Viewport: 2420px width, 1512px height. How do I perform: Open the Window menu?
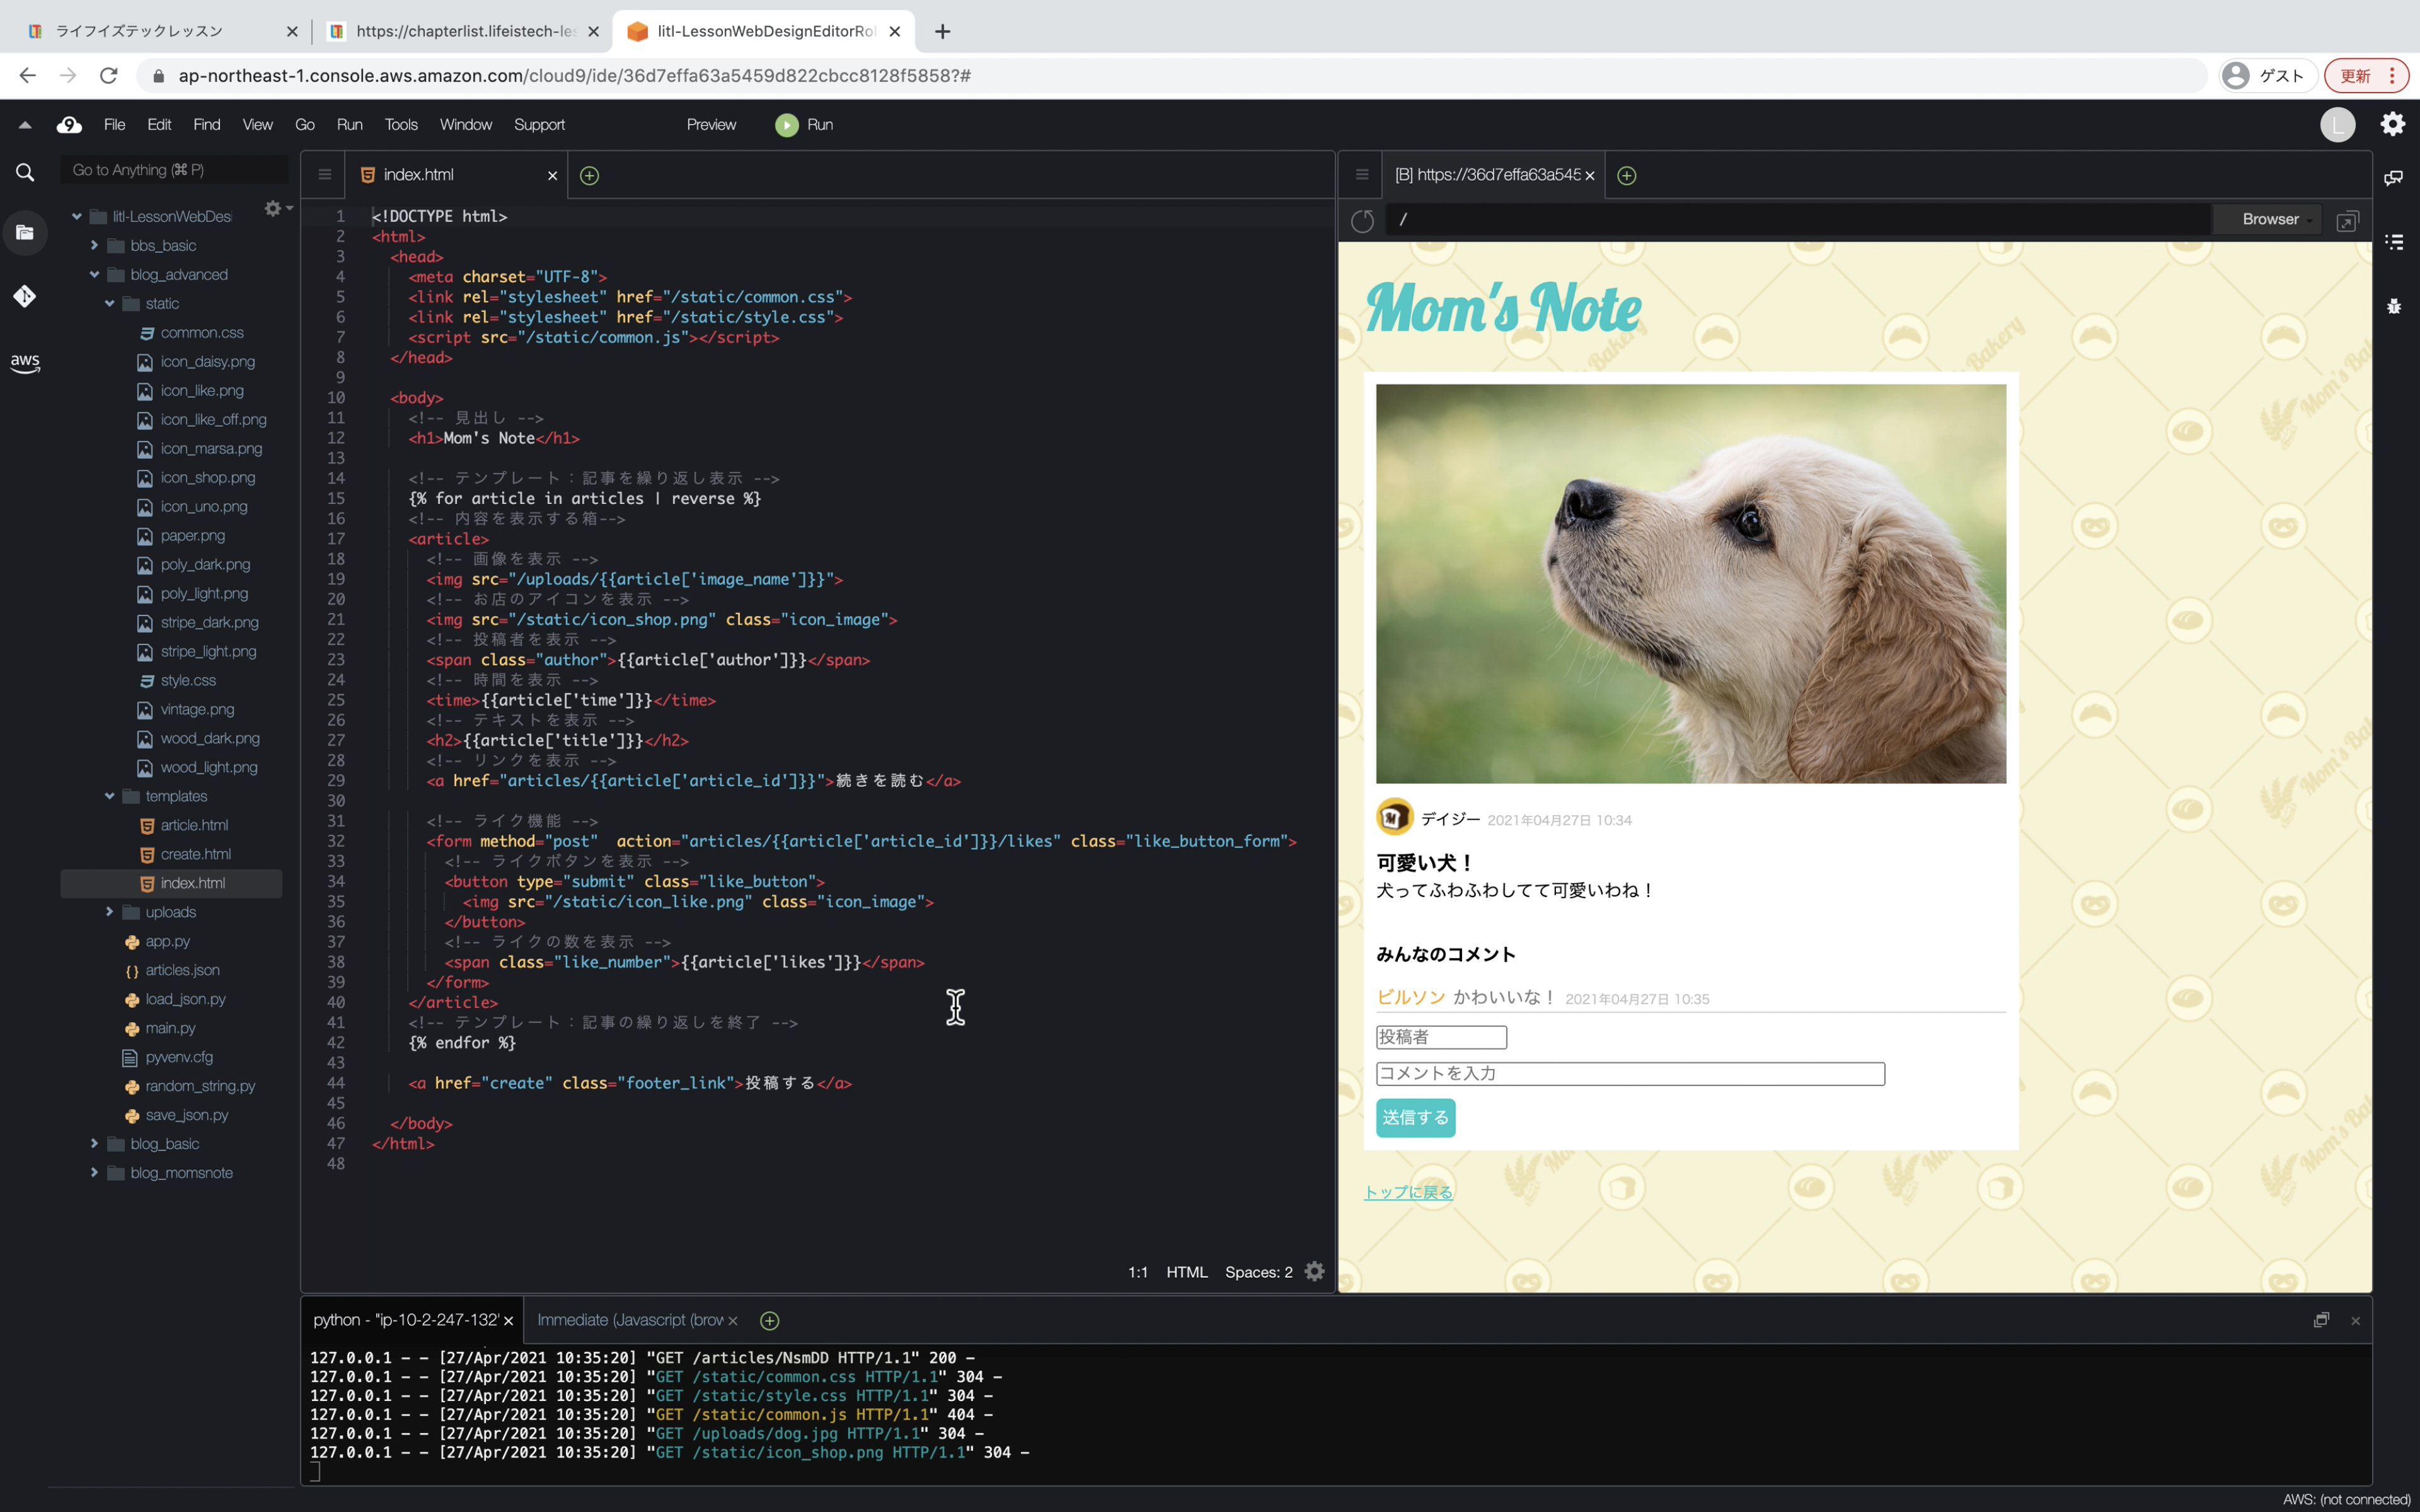[x=466, y=125]
